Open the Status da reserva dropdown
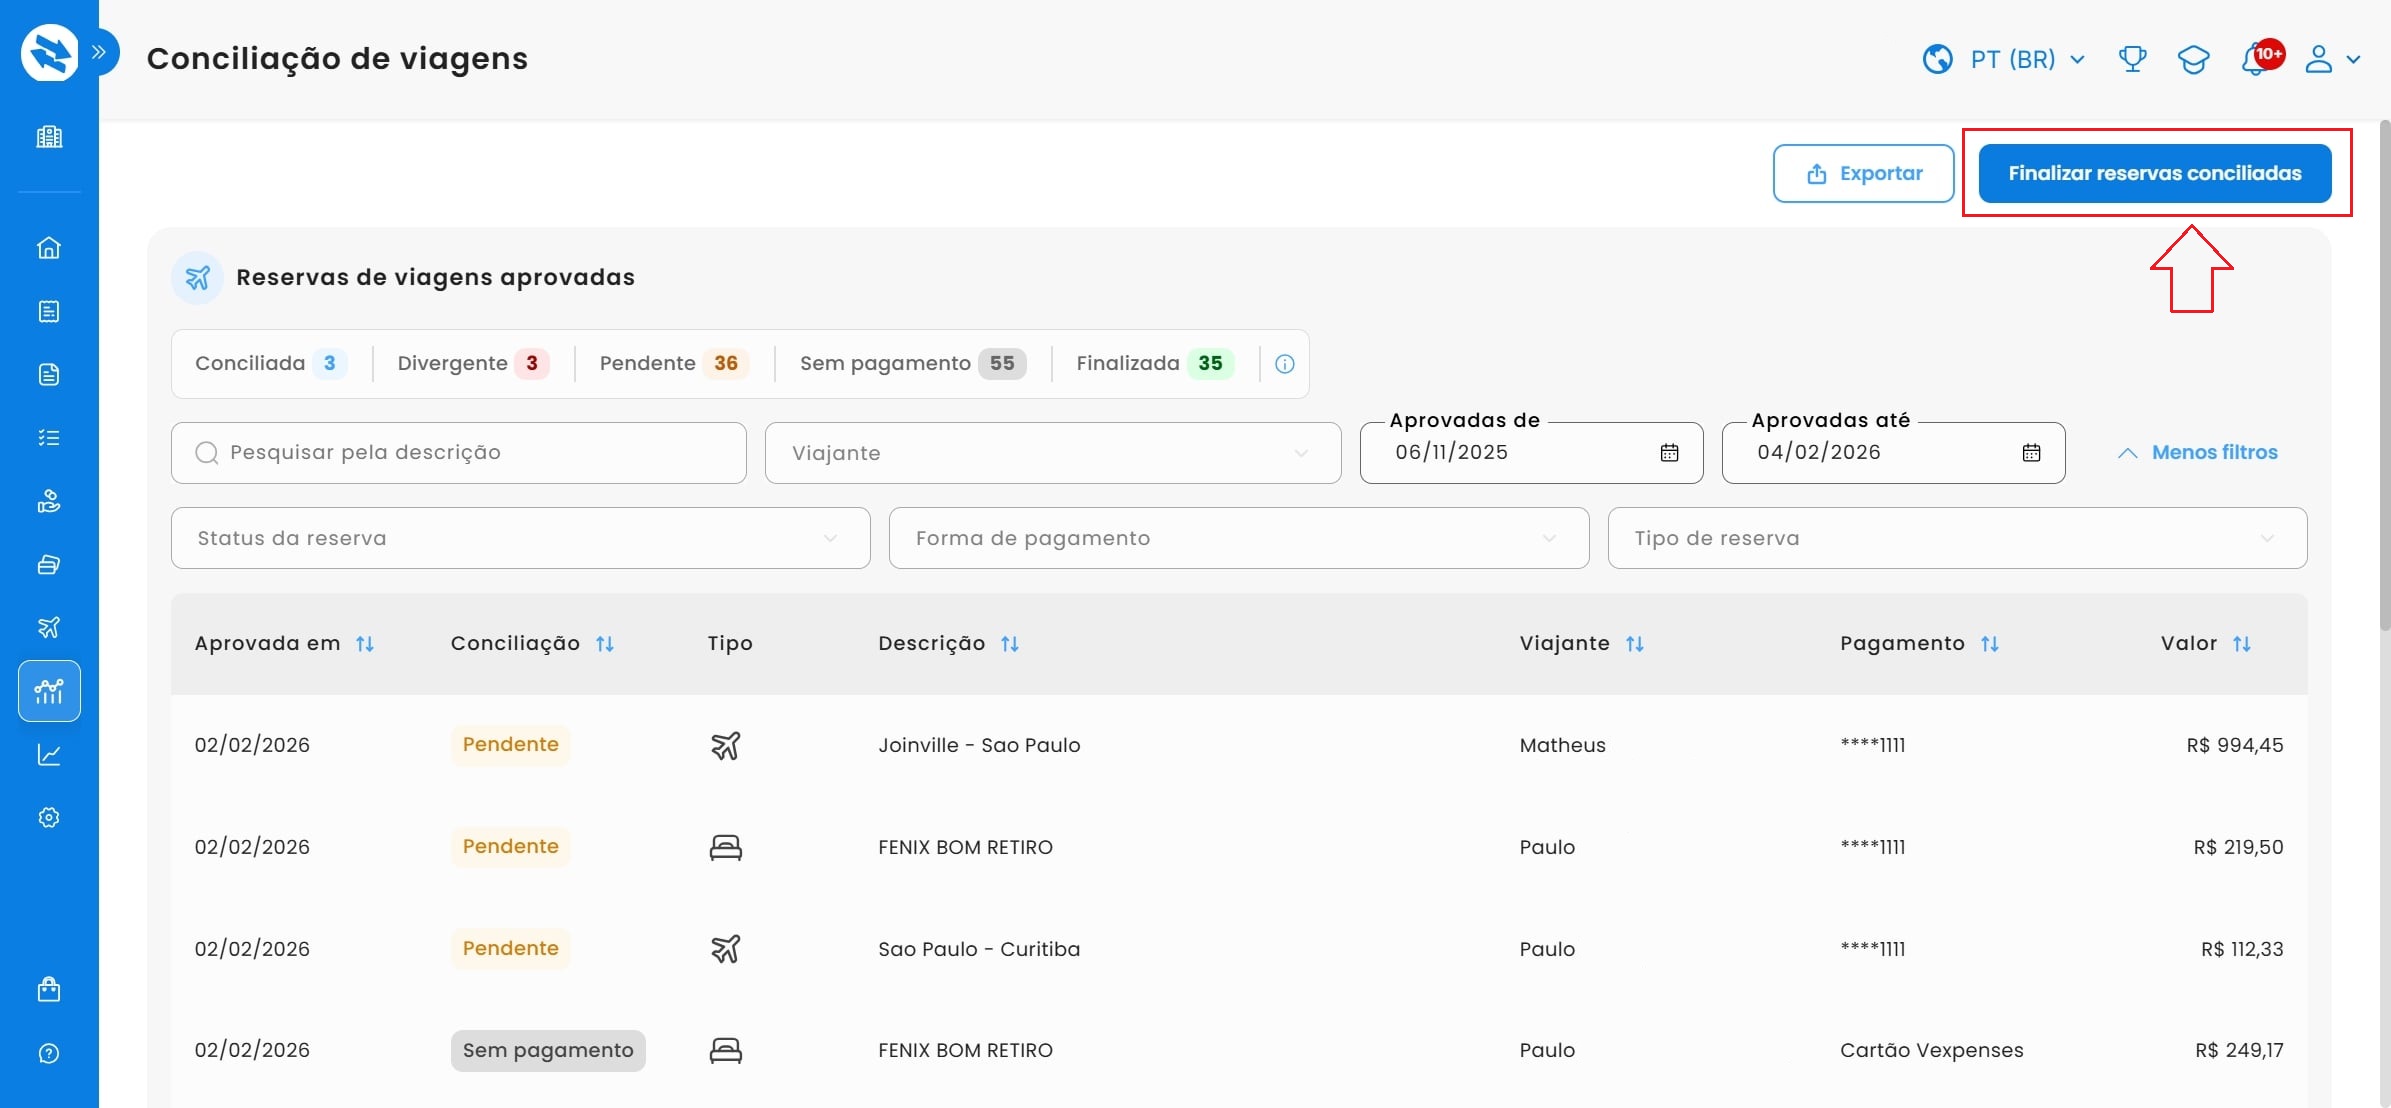 coord(520,538)
